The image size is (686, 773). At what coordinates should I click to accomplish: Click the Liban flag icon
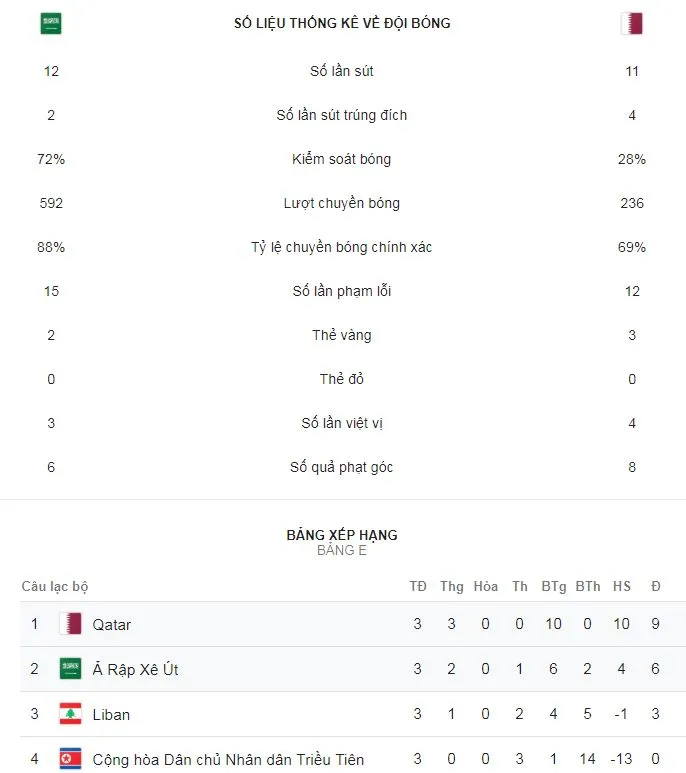coord(70,714)
